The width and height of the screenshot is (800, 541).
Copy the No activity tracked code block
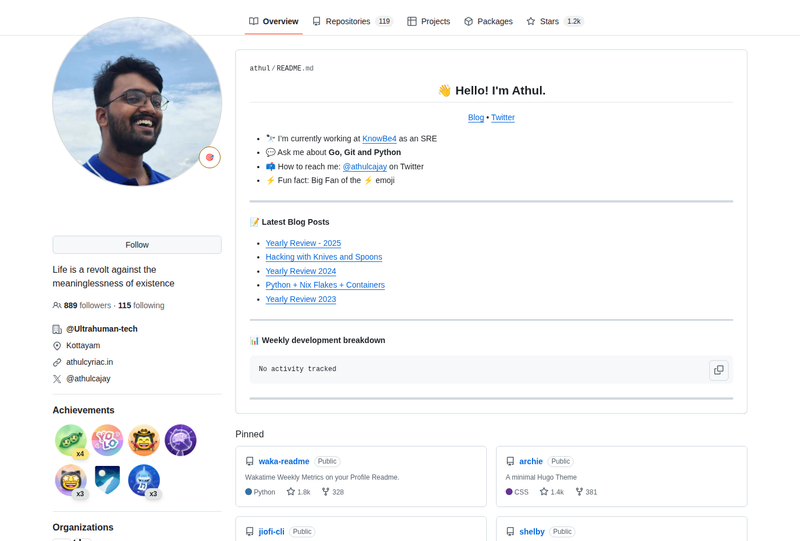(x=718, y=370)
